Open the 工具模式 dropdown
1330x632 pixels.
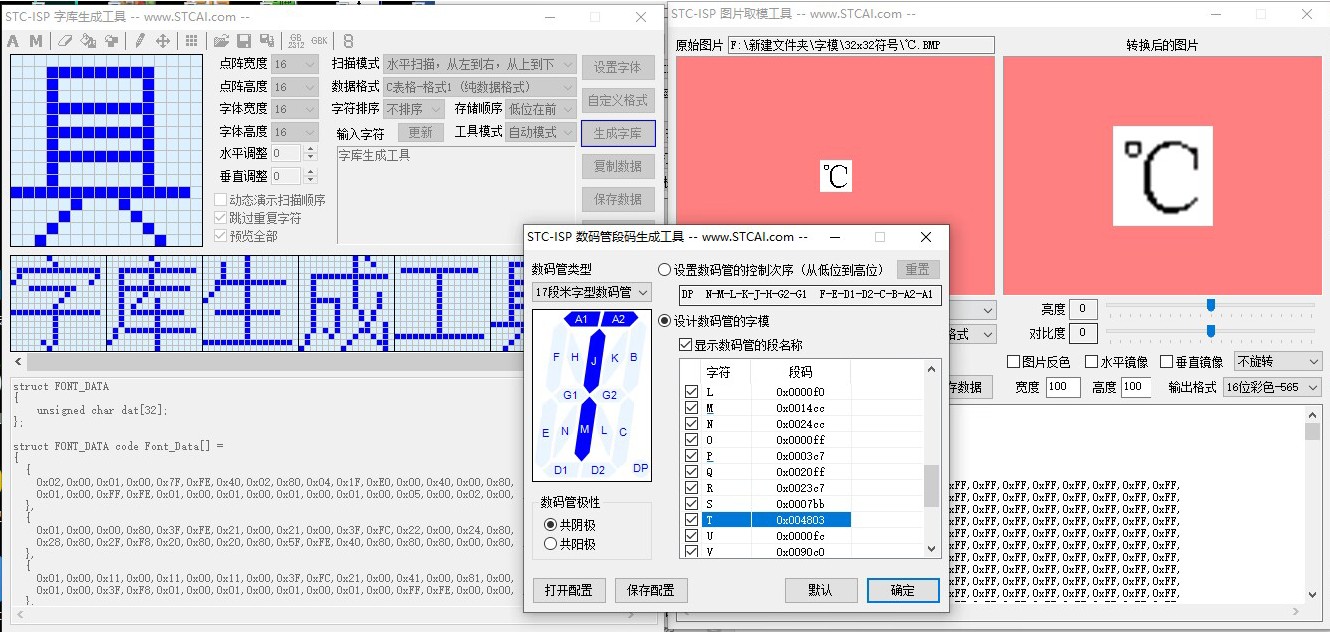541,132
